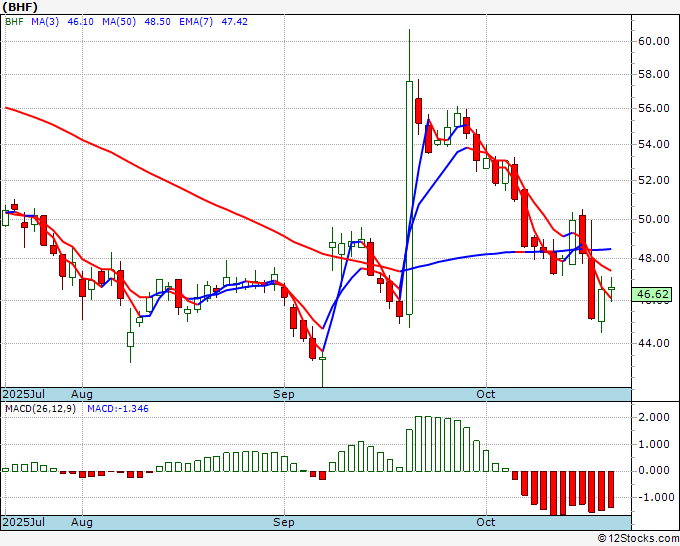The width and height of the screenshot is (680, 546).
Task: Click the MA(50) value 48.50
Action: 157,22
